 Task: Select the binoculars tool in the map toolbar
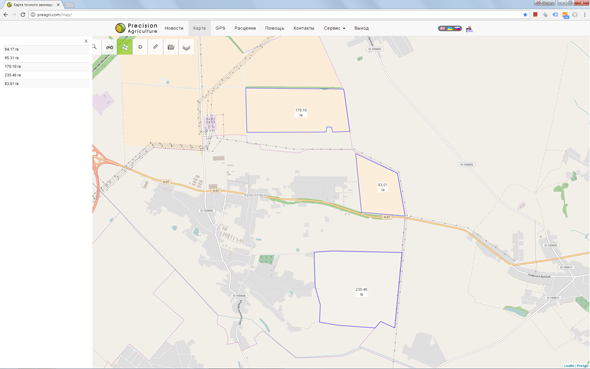coord(109,47)
